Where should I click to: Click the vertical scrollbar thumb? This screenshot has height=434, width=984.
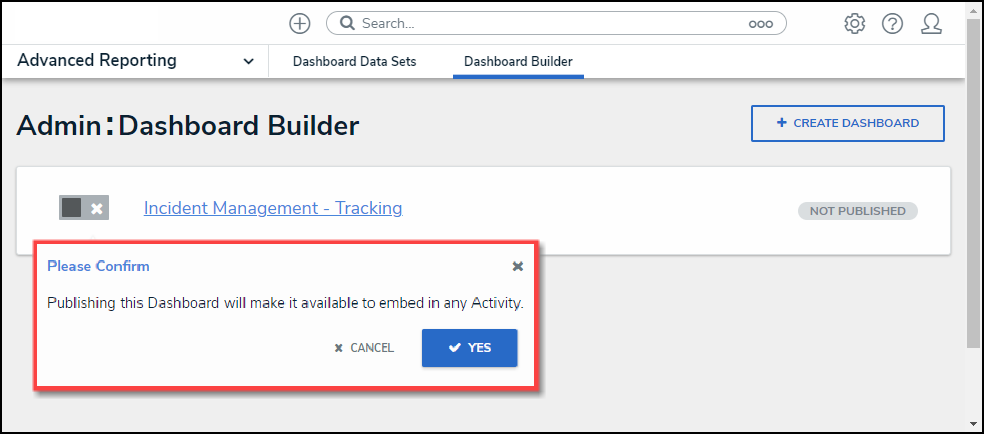pyautogui.click(x=973, y=180)
